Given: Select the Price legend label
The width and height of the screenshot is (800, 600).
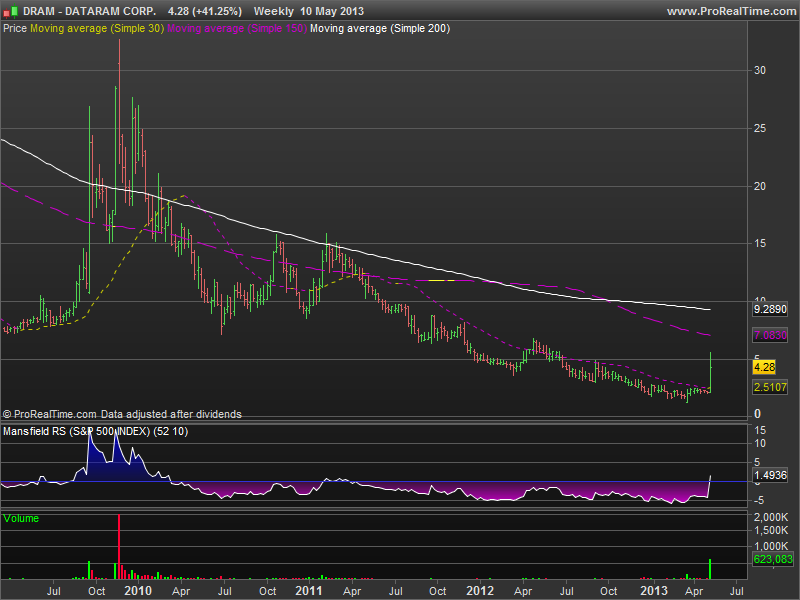Looking at the screenshot, I should click(x=15, y=28).
